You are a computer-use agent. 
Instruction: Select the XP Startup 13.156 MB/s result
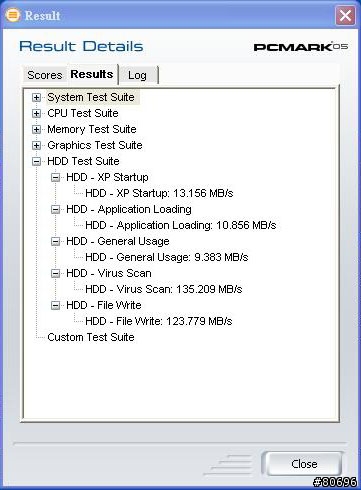tap(159, 193)
